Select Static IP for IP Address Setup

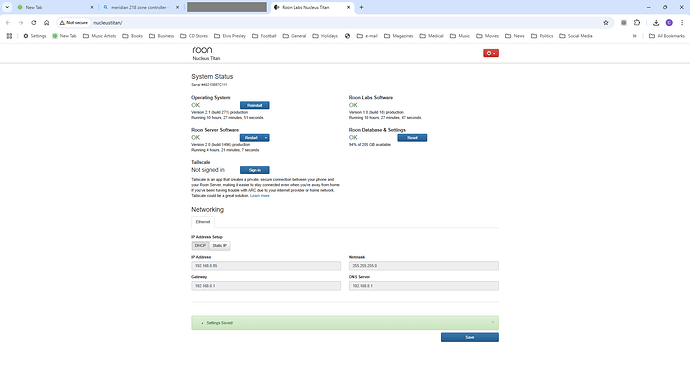(x=220, y=245)
